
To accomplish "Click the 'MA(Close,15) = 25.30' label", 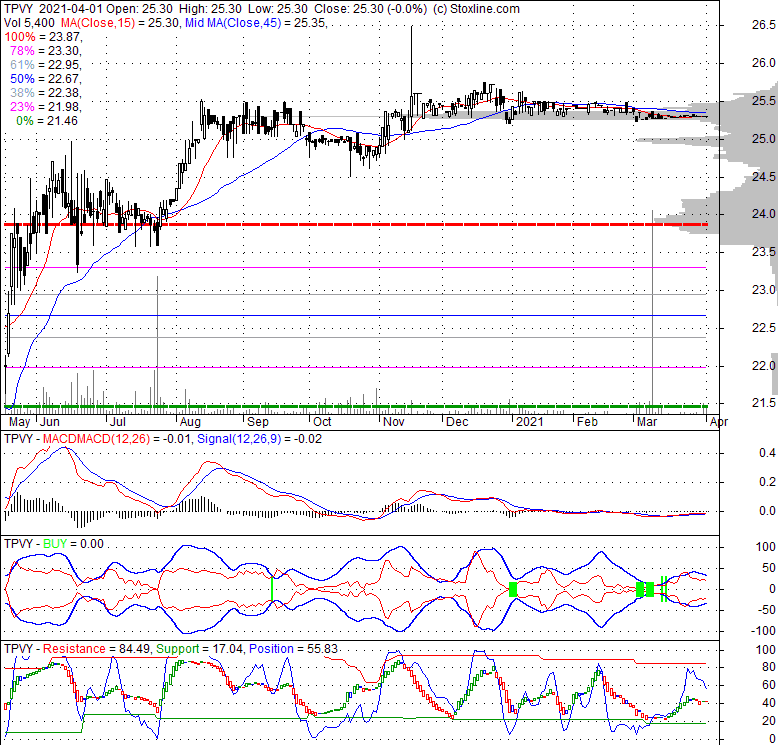I will coord(119,22).
